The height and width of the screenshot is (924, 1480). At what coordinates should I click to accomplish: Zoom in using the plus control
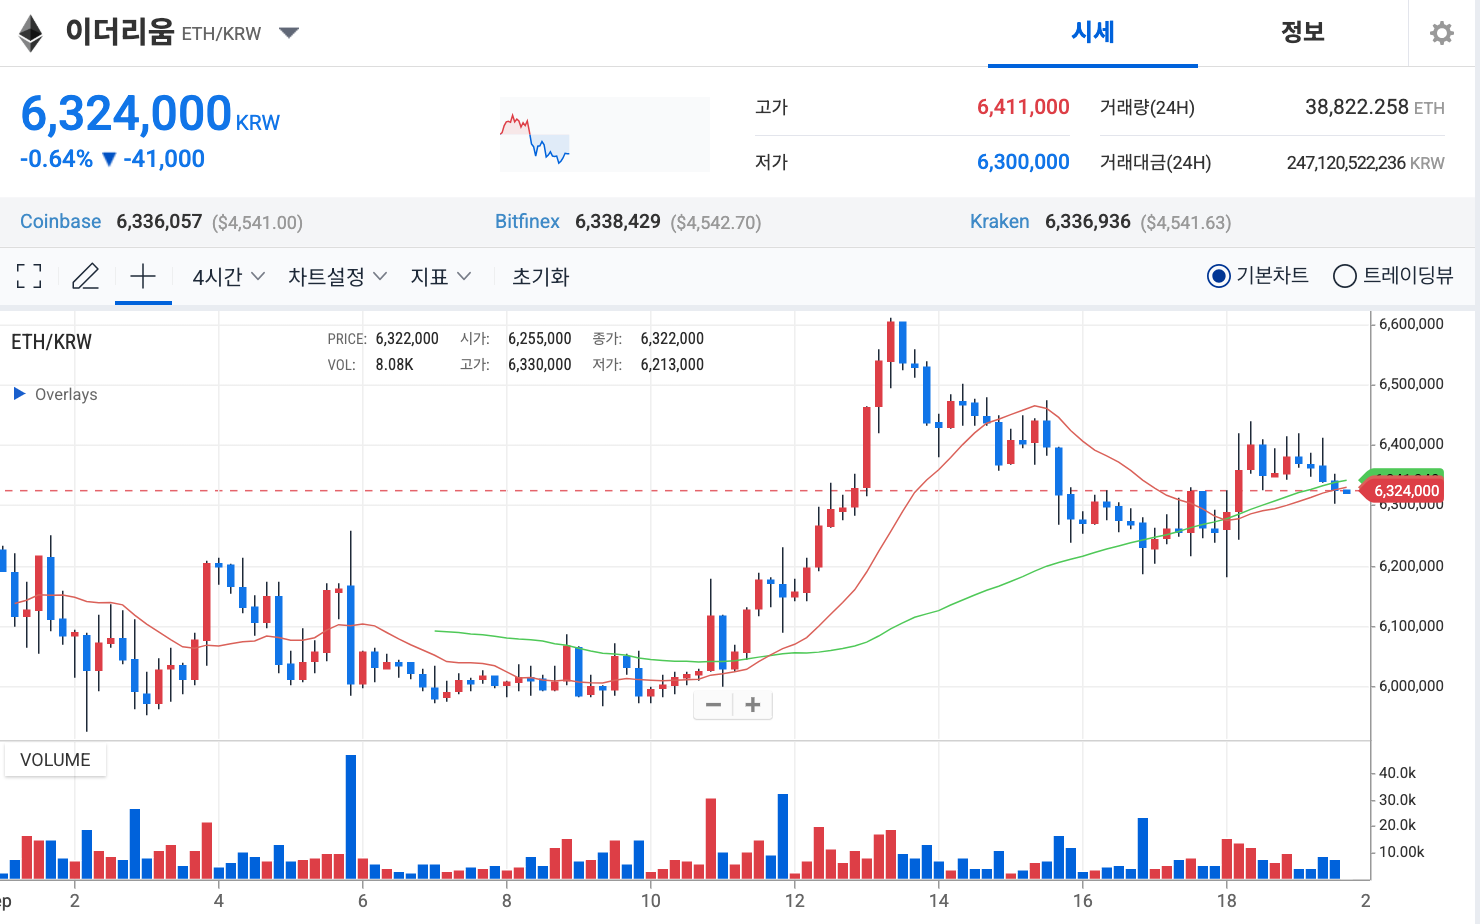(752, 705)
